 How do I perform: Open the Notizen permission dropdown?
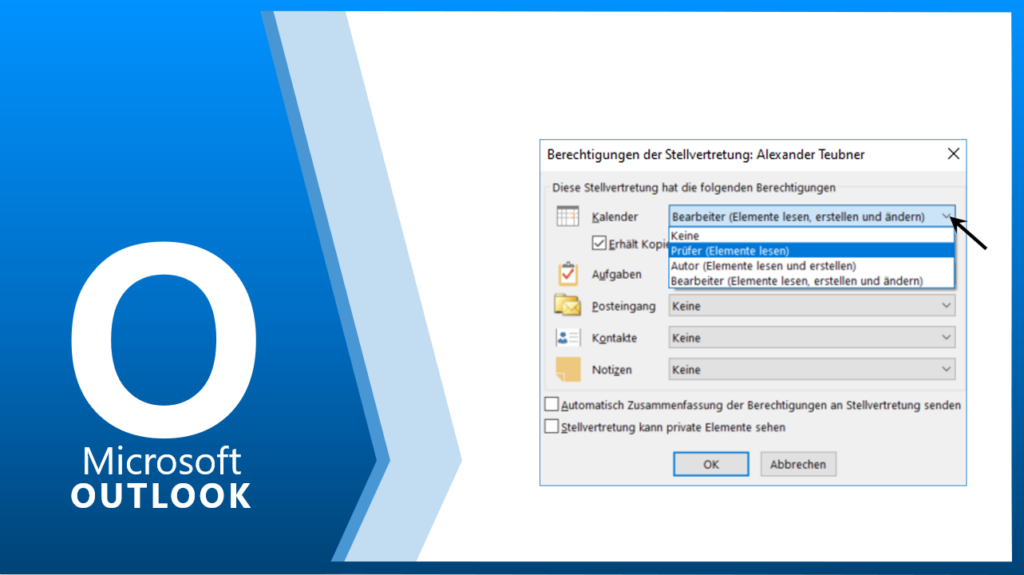[x=811, y=370]
